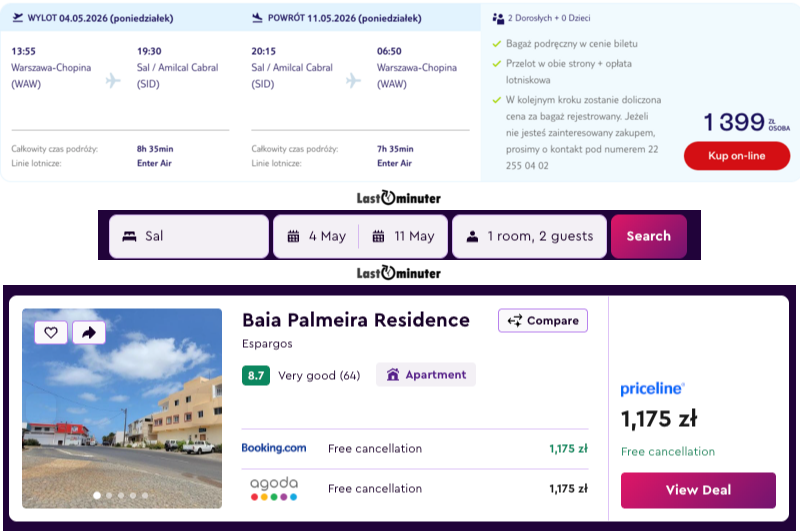Select the Booking.com offer row
Viewport: 800px width, 531px height.
414,449
